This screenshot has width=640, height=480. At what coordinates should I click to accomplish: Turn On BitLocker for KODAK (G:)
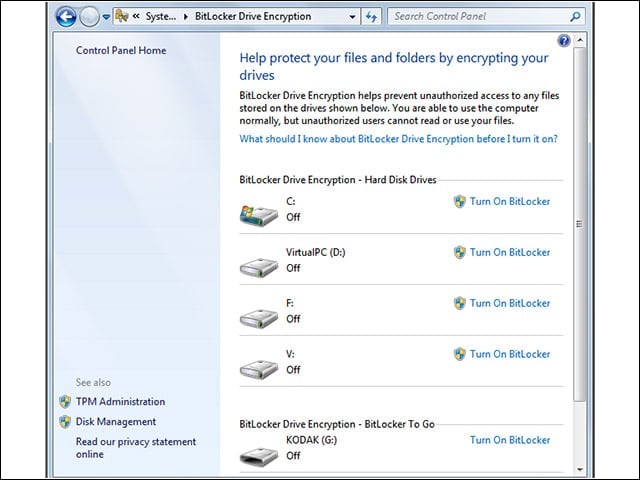coord(510,440)
